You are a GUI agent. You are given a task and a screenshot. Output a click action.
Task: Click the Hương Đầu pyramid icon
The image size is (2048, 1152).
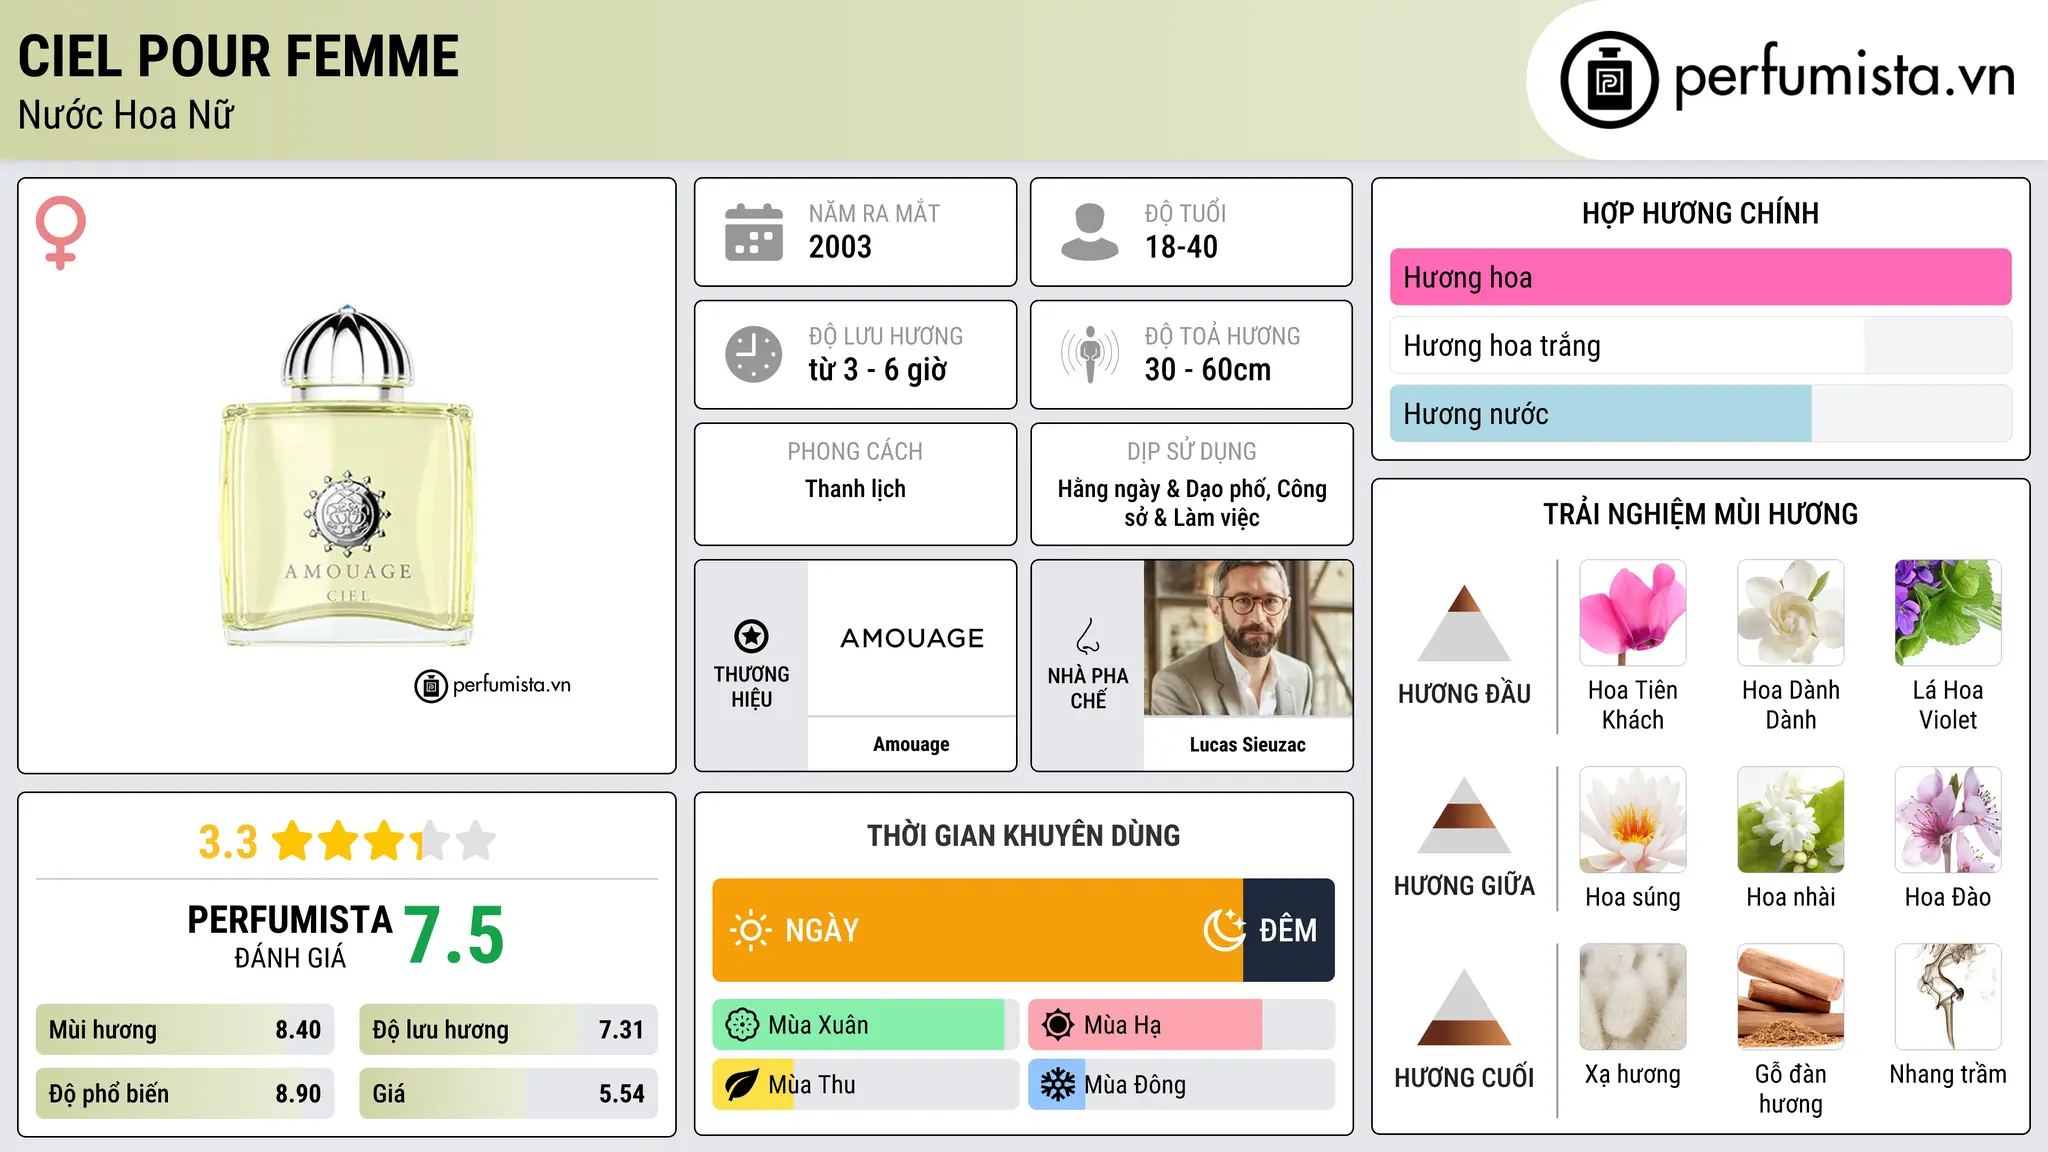(1464, 623)
